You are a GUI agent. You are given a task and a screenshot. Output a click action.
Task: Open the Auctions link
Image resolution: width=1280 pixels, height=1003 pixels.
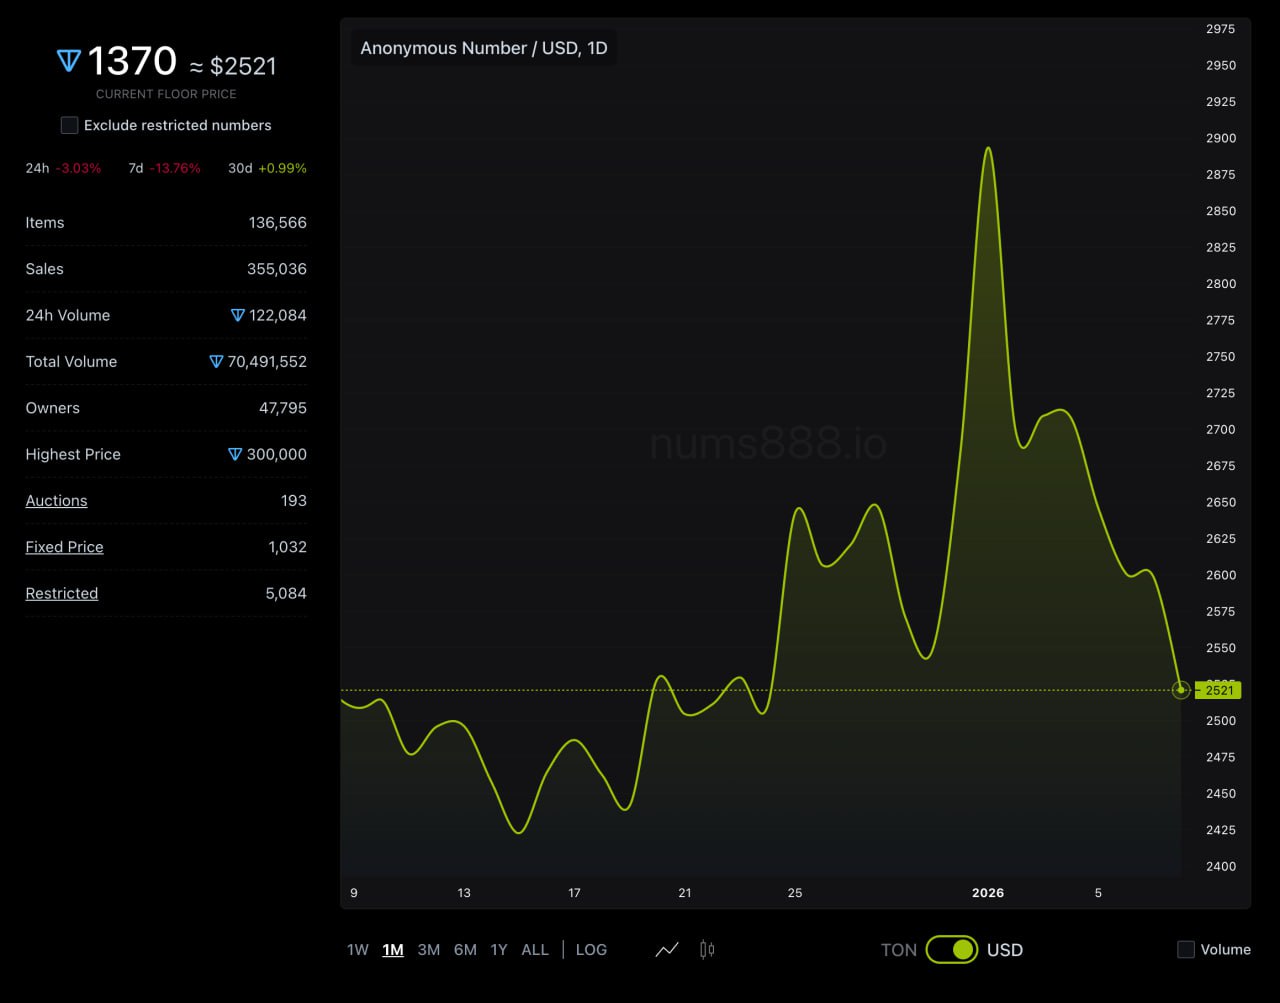pyautogui.click(x=56, y=501)
